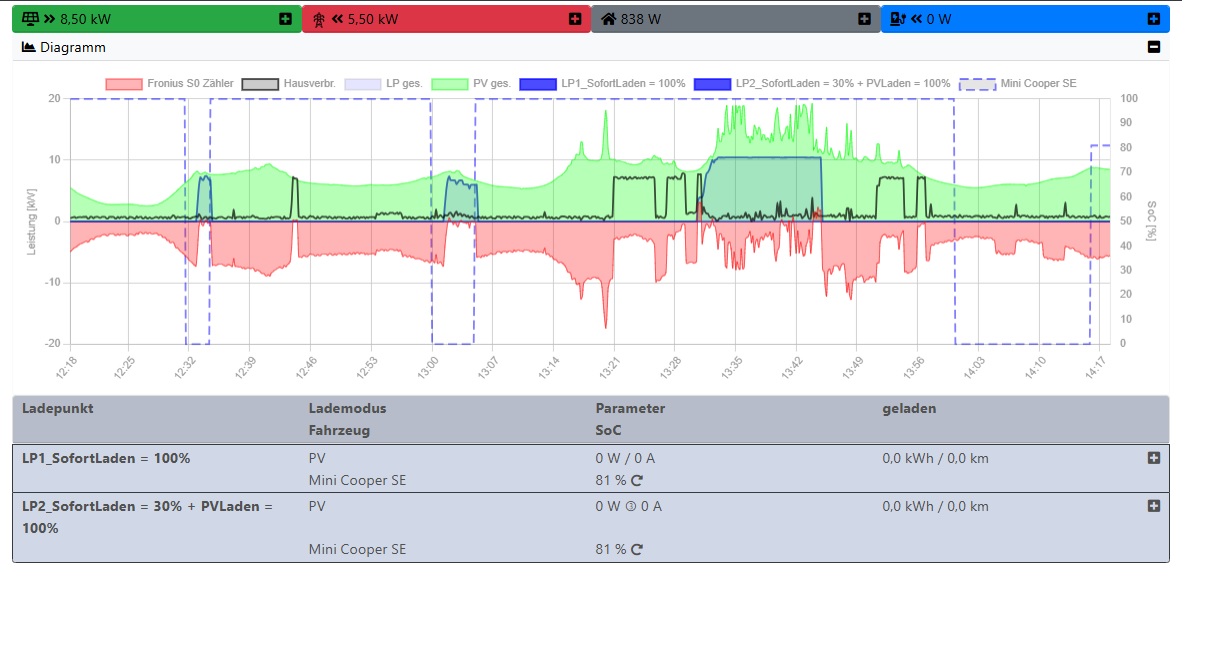Click the LP1_SofortLaden = 100% charge point name

click(106, 458)
